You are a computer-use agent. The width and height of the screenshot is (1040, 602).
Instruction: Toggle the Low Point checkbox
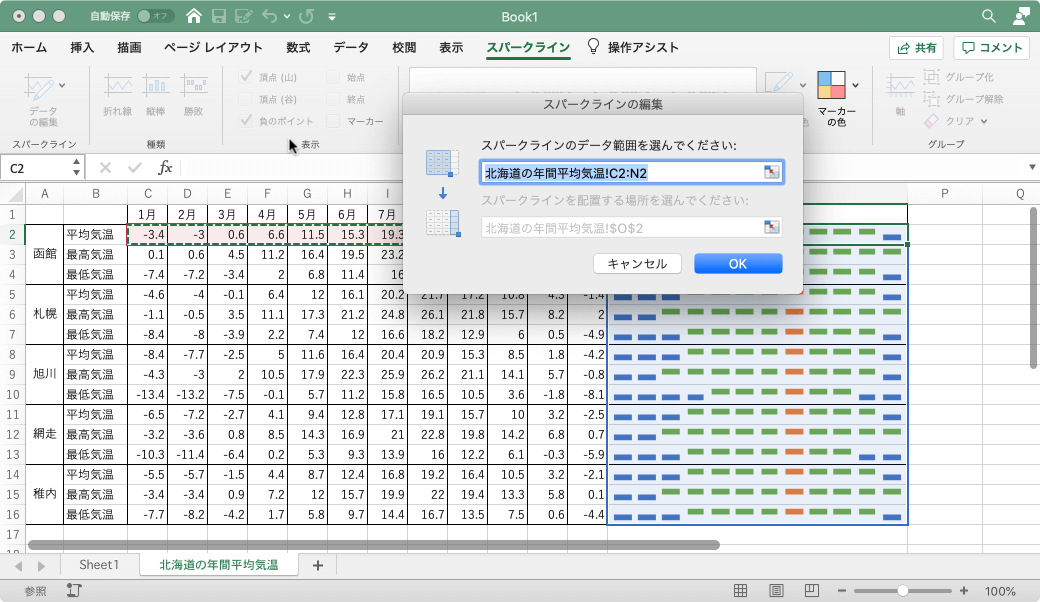[245, 99]
